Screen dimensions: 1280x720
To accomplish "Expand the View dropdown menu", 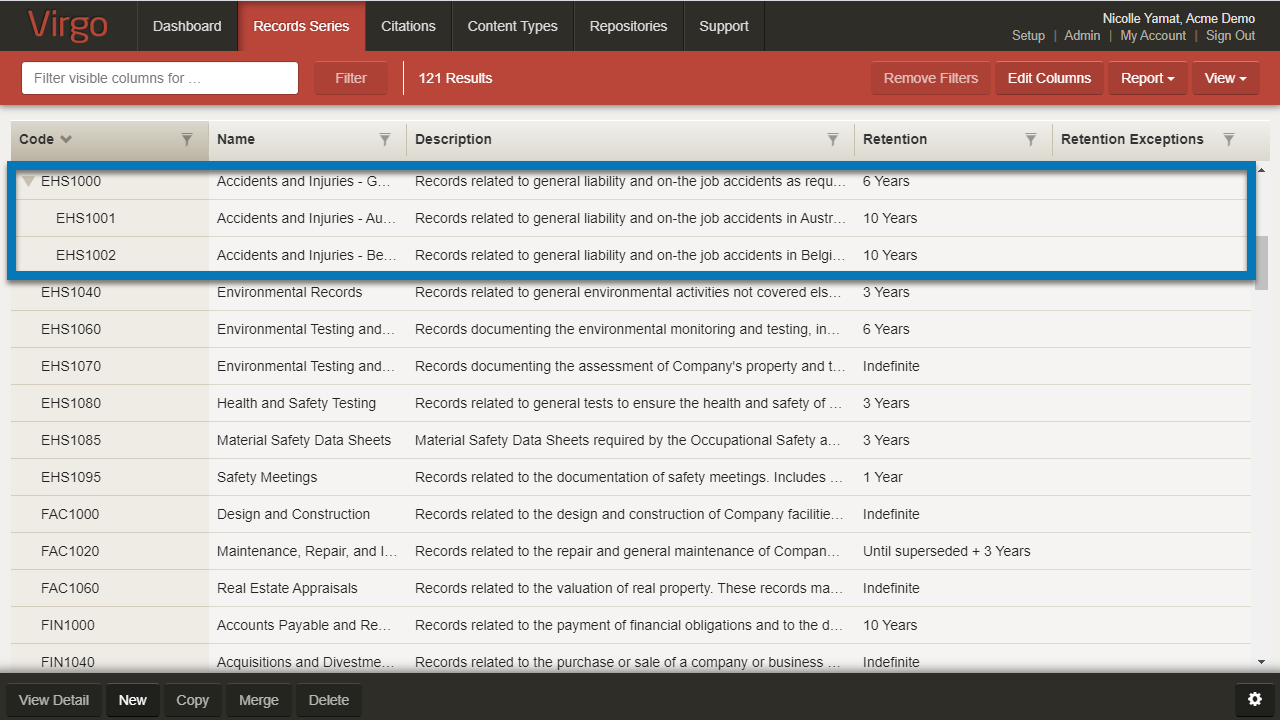I will 1225,78.
